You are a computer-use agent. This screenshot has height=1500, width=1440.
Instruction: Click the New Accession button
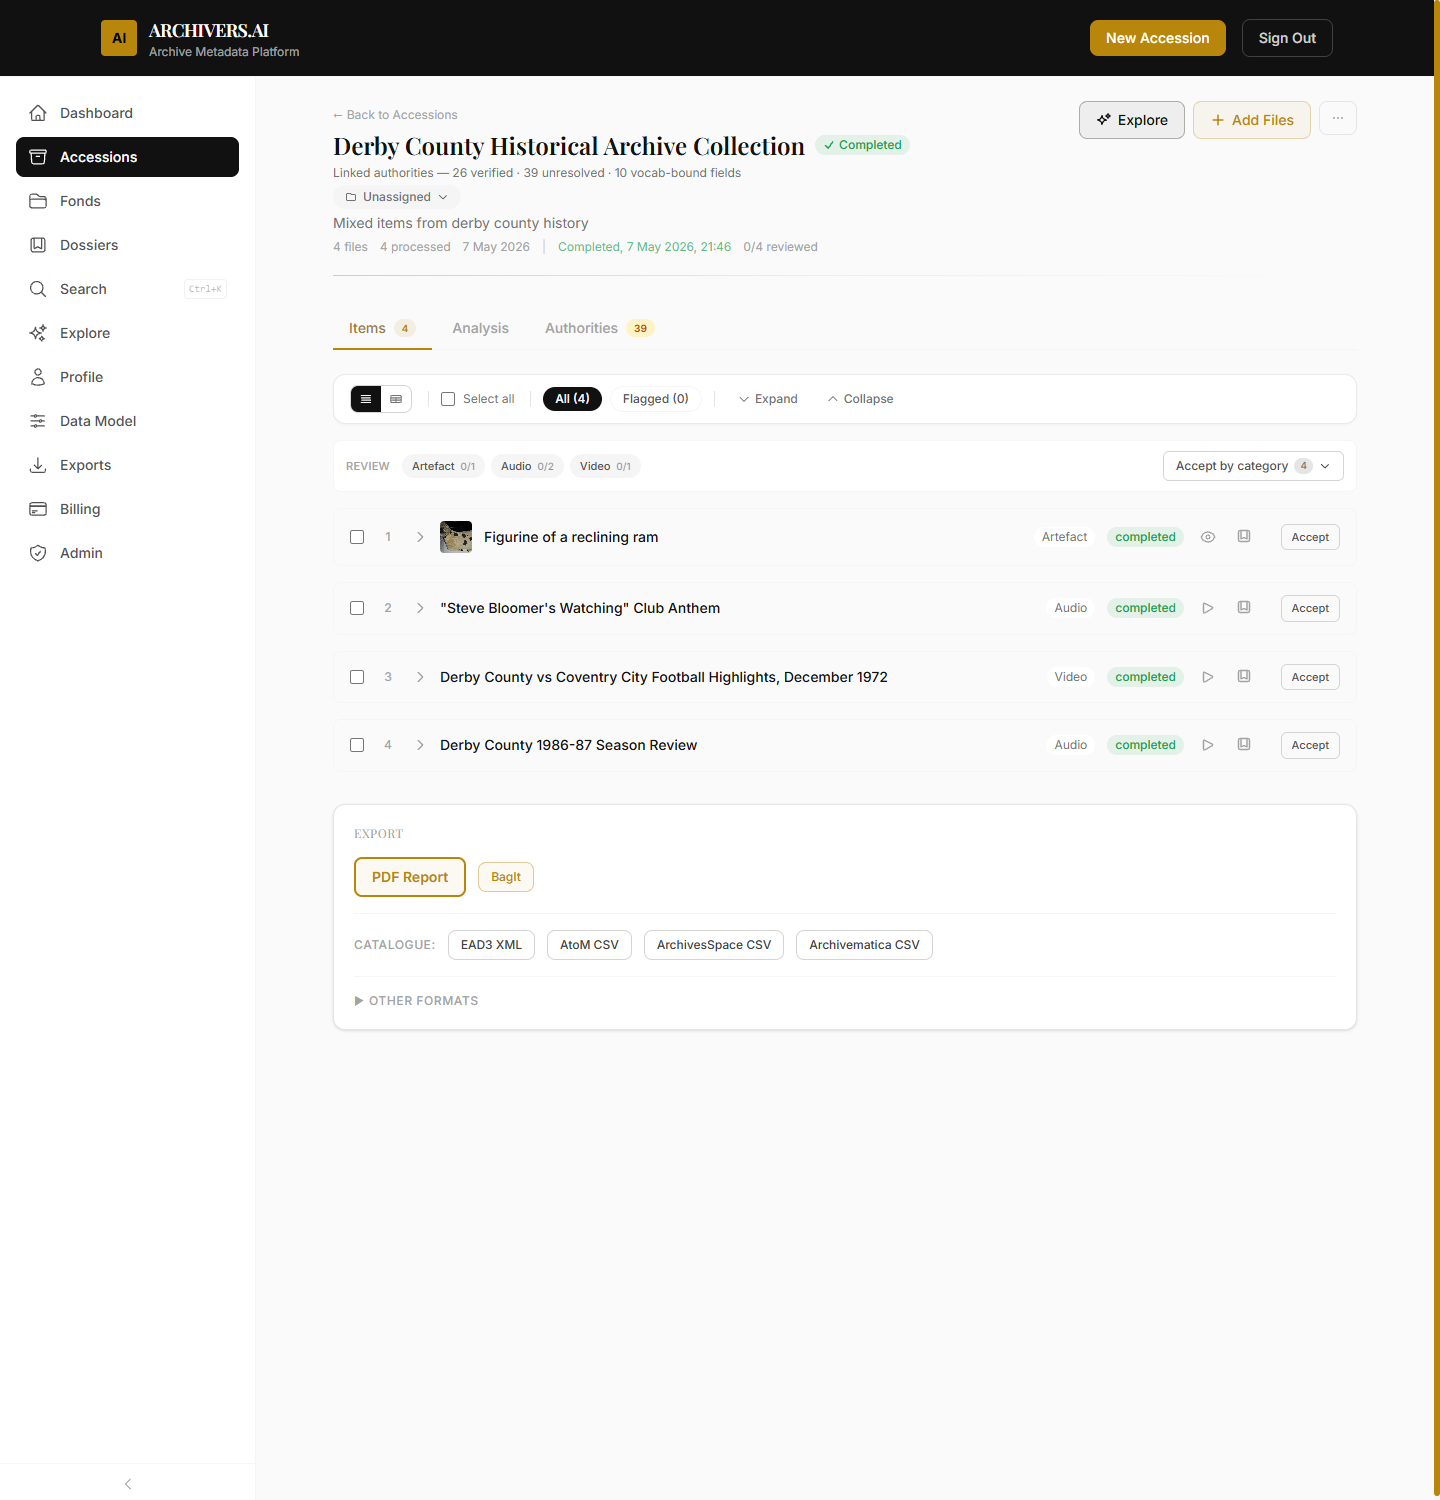[x=1157, y=38]
